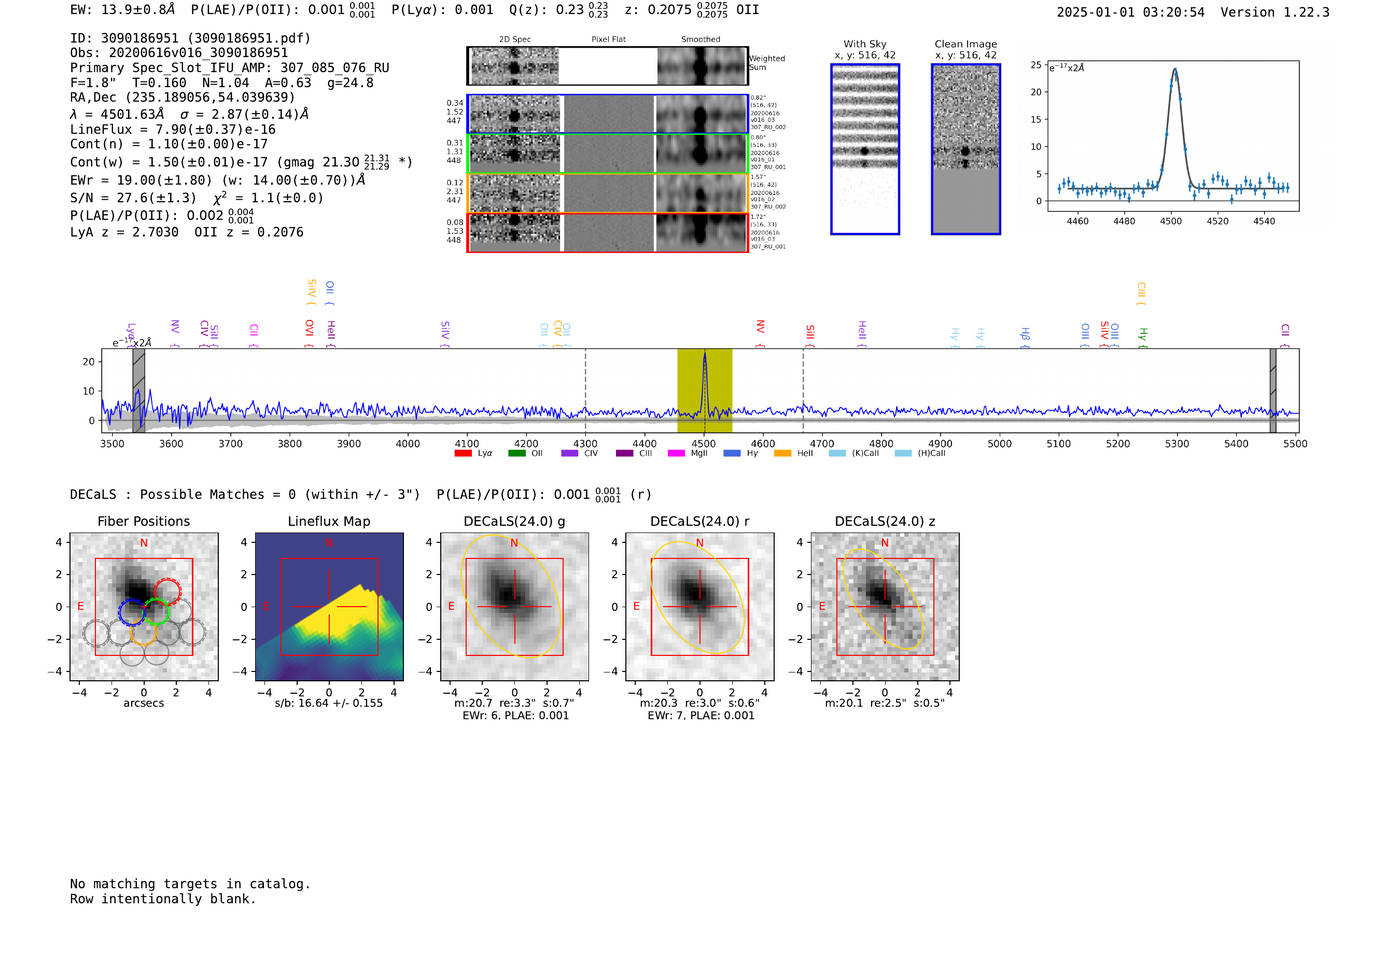The height and width of the screenshot is (953, 1400).
Task: Click the detection ID 3090186951 line
Action: point(190,38)
